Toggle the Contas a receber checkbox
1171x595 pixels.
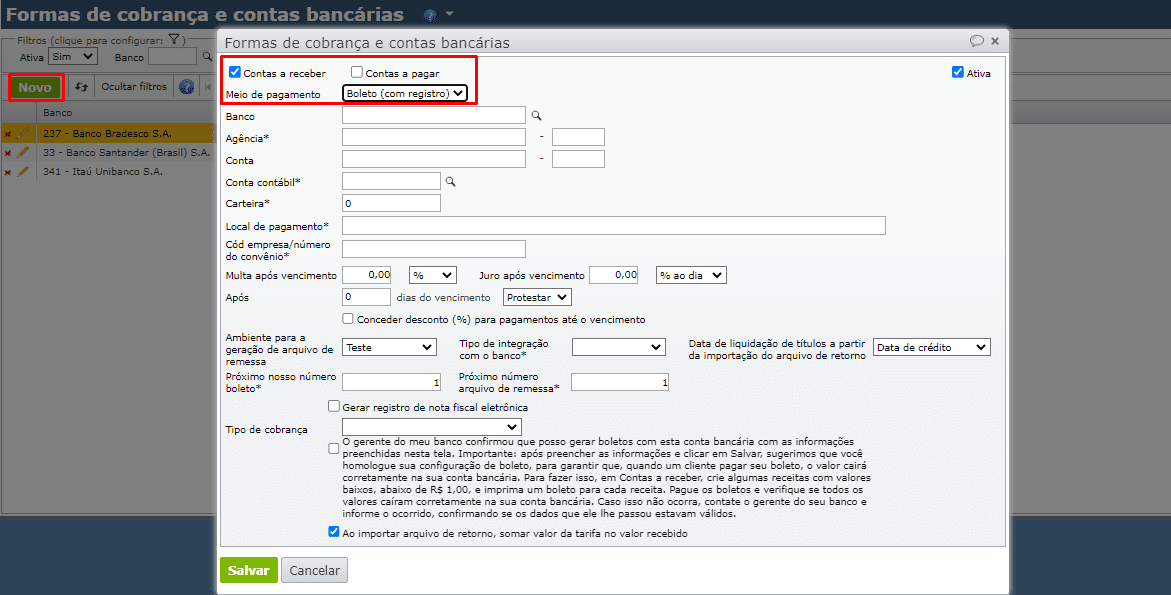[x=234, y=72]
